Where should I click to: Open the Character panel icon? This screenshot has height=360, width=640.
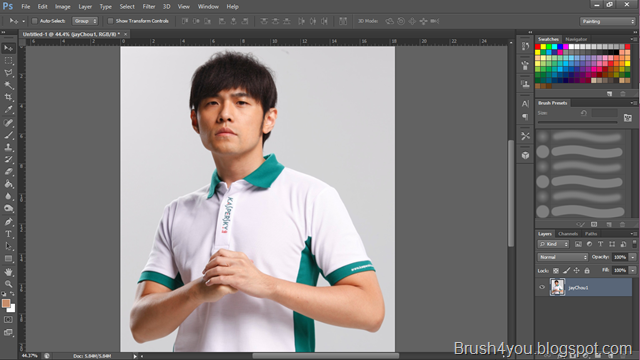525,104
